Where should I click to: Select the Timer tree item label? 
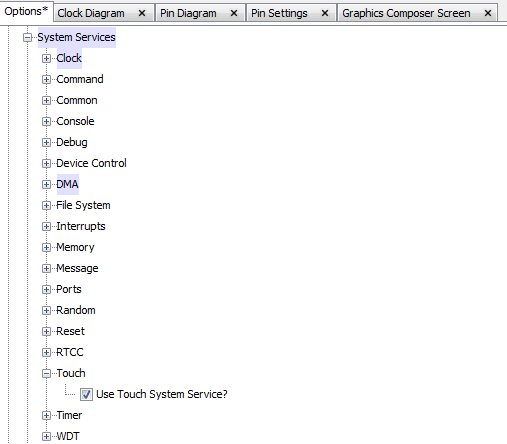[69, 415]
